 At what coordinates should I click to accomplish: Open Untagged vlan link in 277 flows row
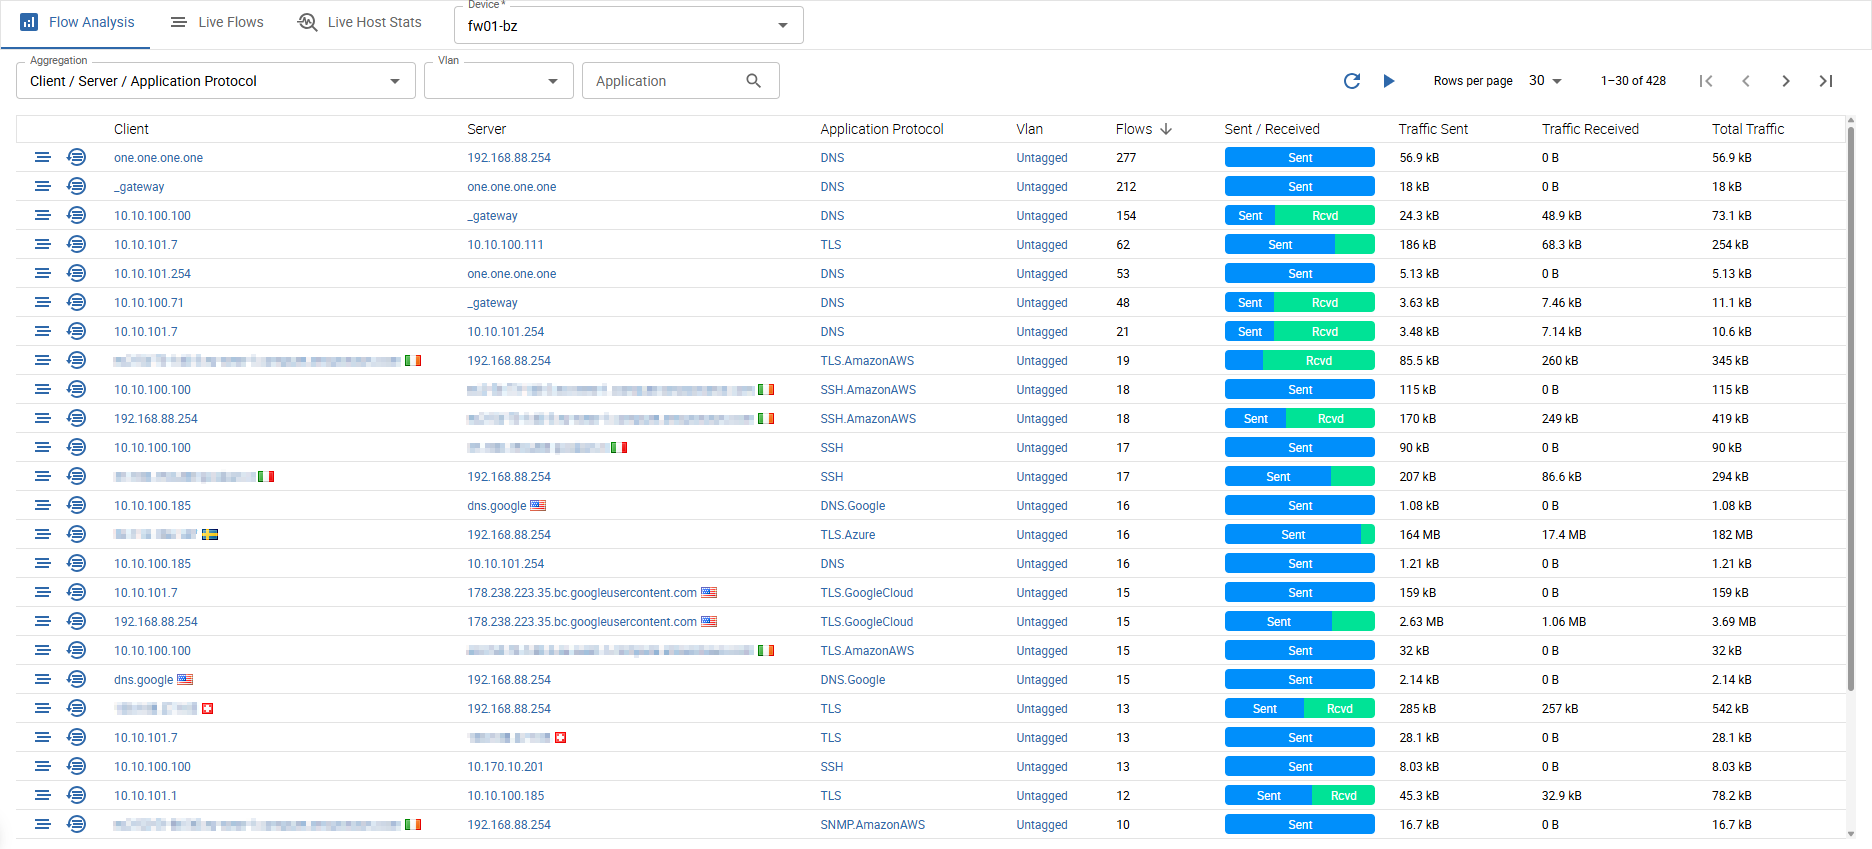point(1042,158)
